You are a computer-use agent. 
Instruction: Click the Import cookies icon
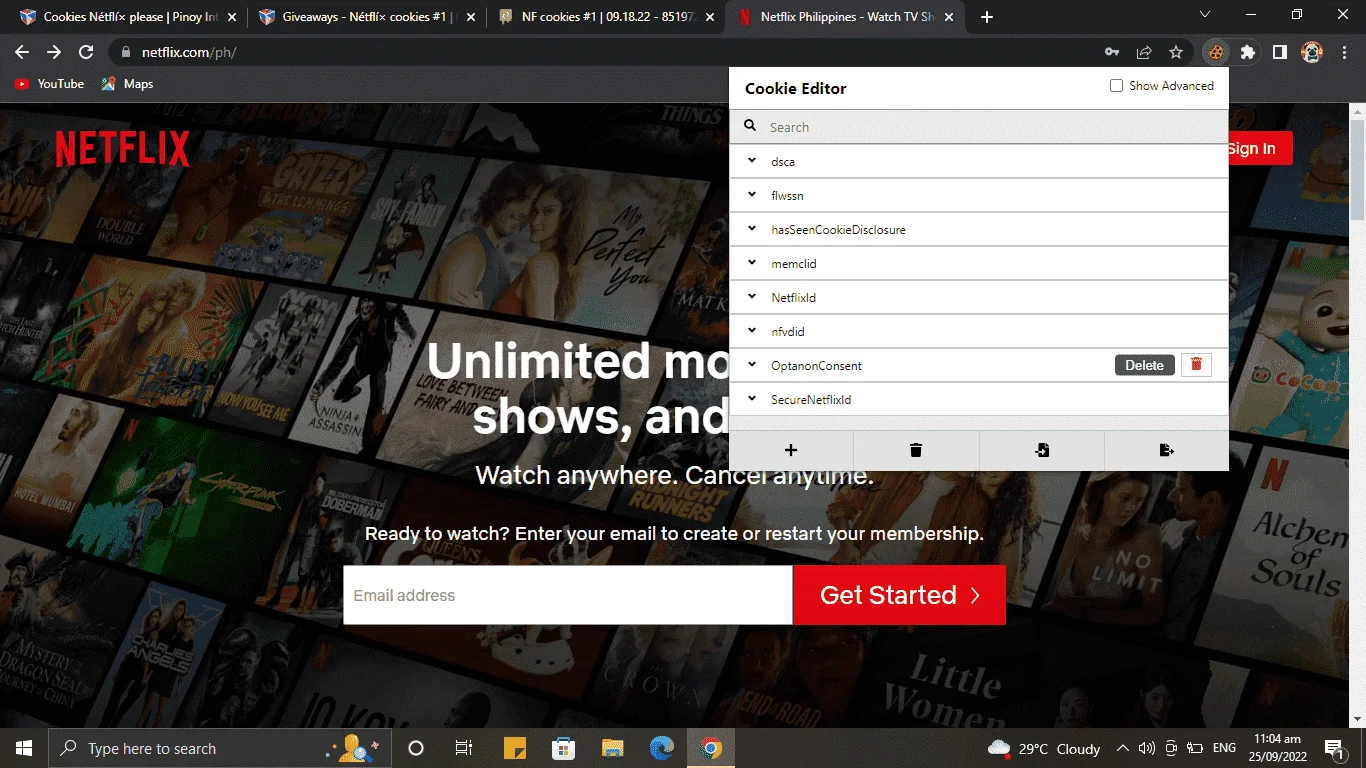click(x=1042, y=450)
